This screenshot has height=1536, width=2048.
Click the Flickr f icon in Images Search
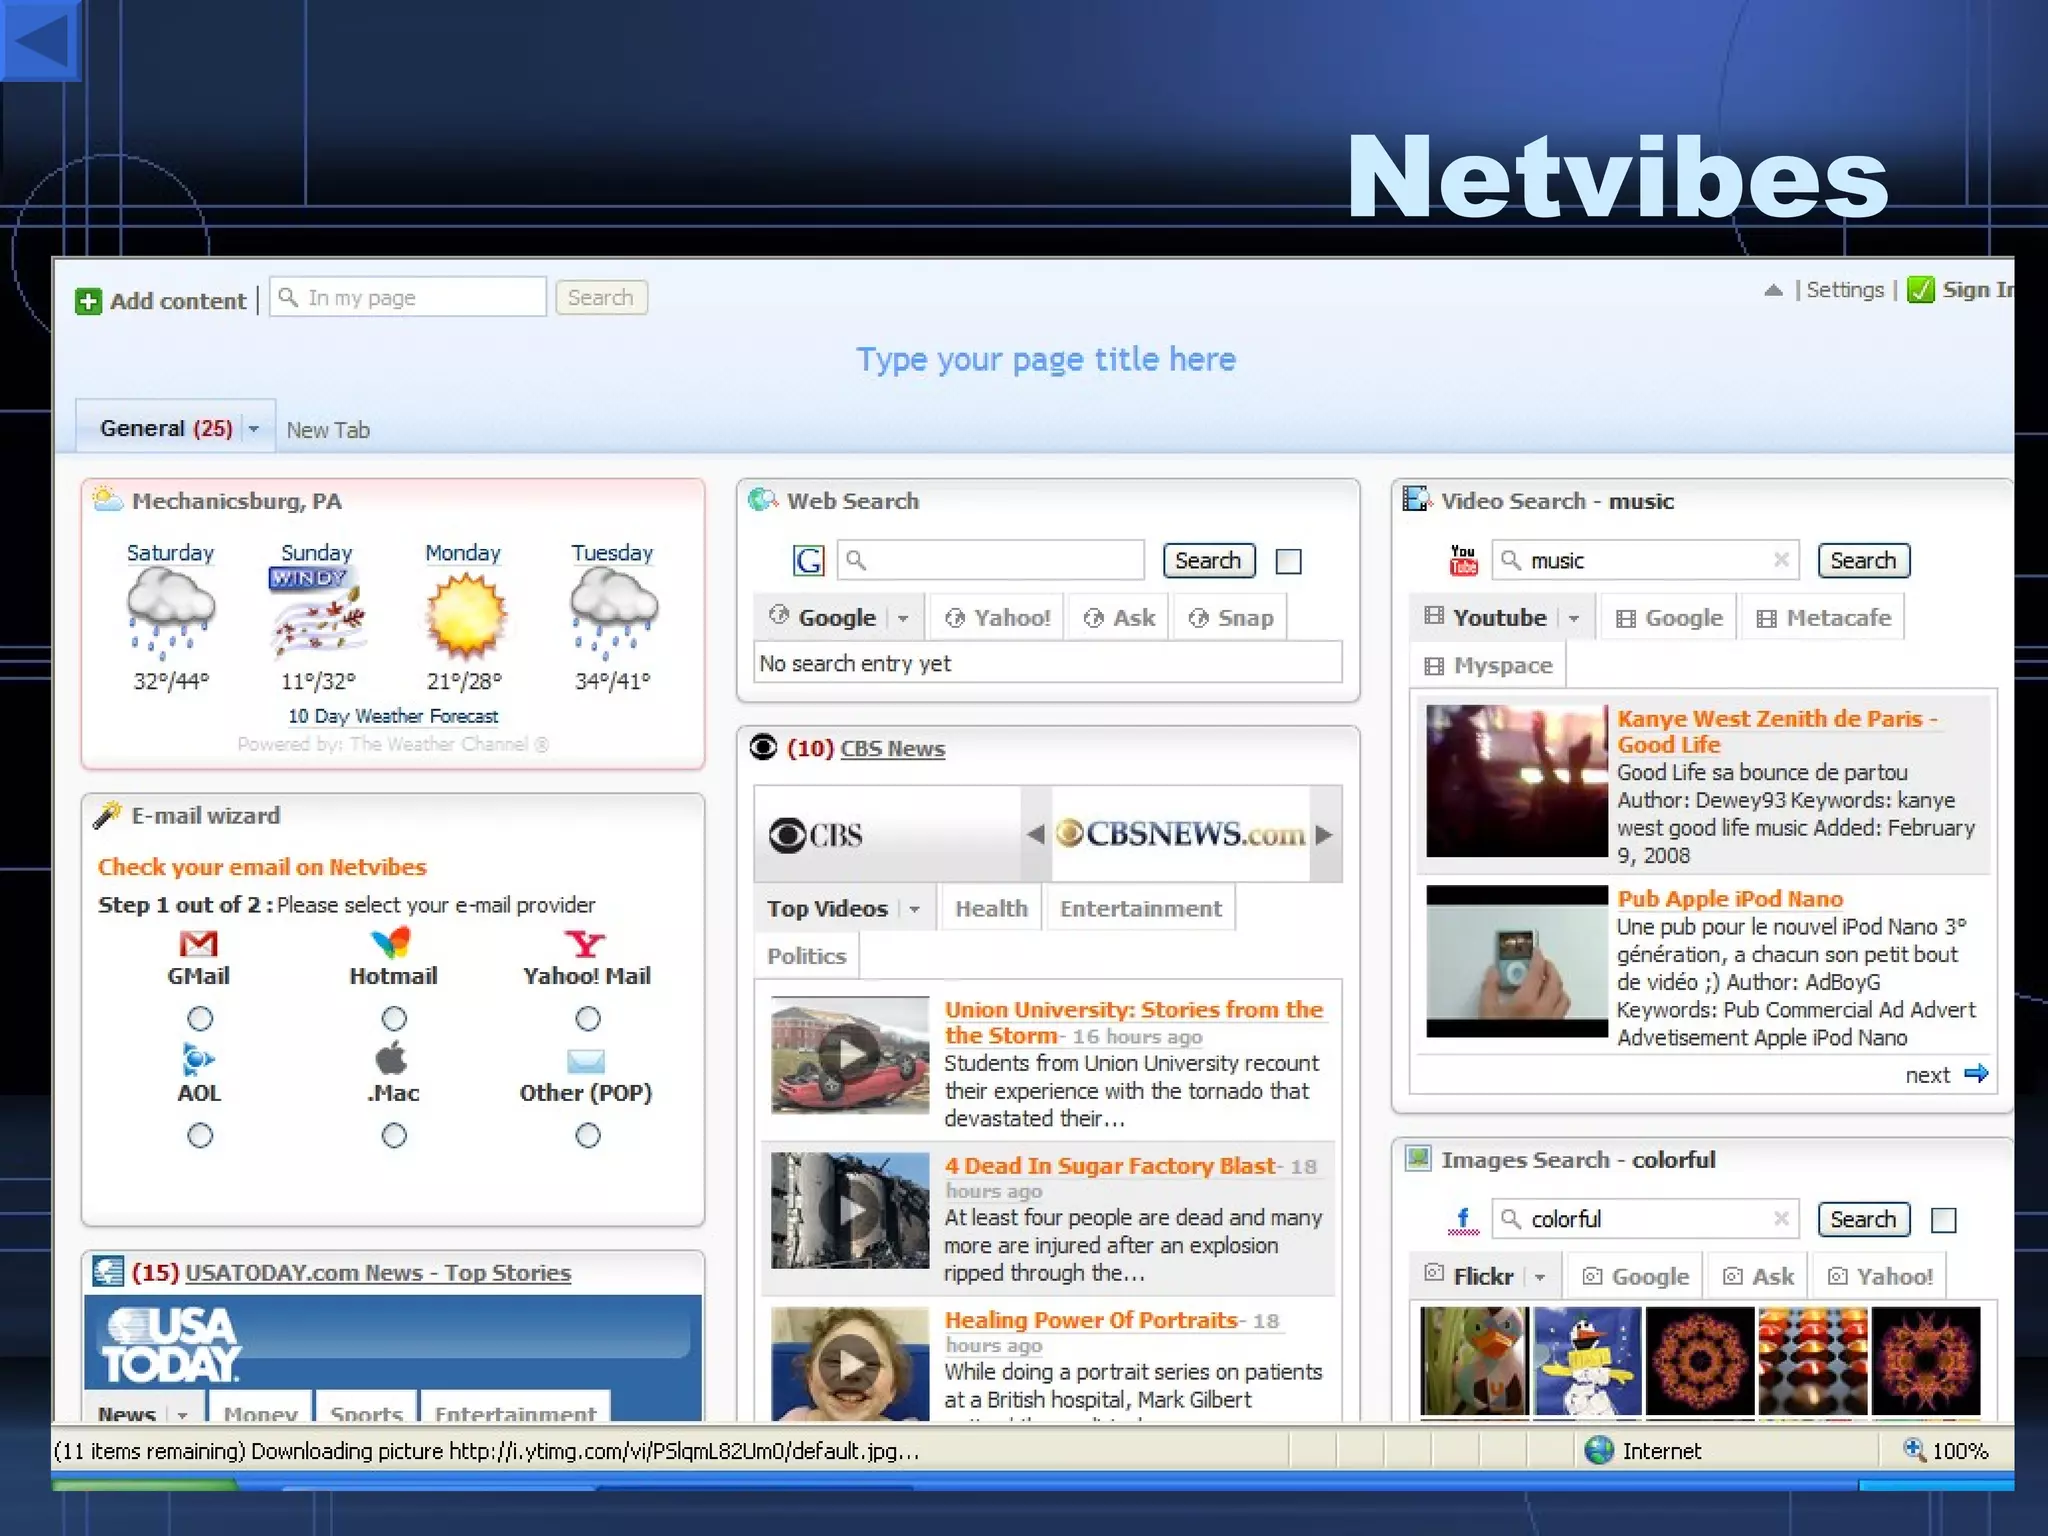tap(1463, 1219)
